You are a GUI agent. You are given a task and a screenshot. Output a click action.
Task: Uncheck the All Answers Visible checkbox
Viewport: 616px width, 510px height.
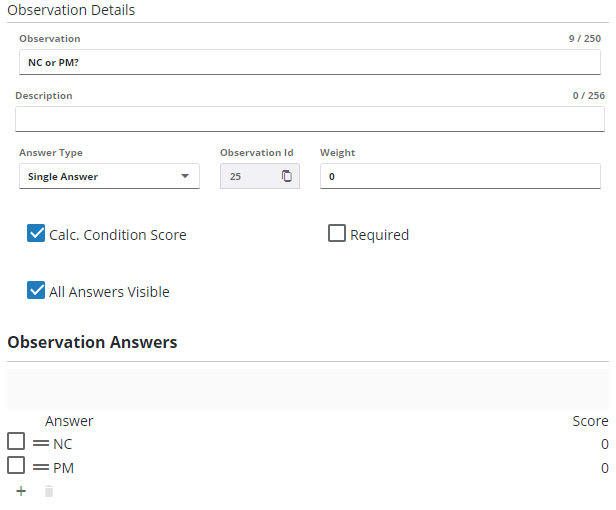click(36, 291)
